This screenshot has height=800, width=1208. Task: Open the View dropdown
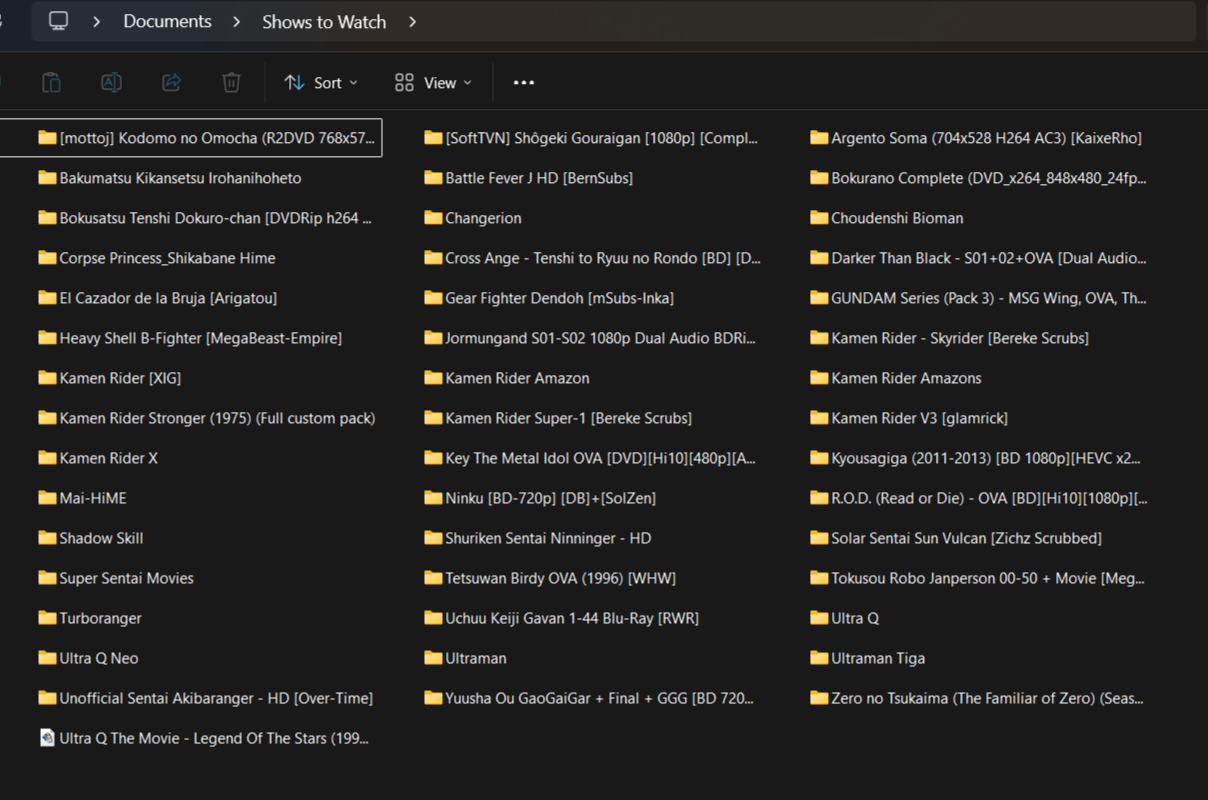433,83
